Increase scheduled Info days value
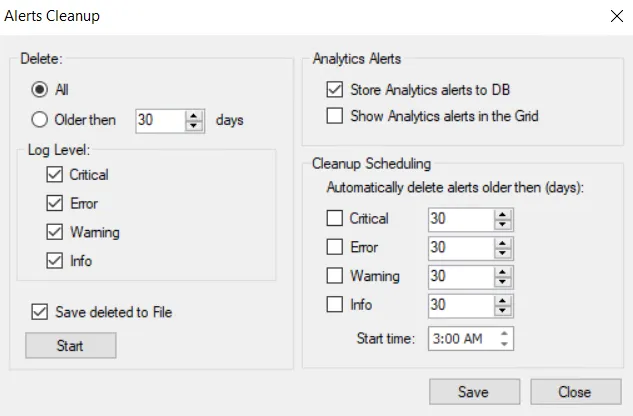The height and width of the screenshot is (416, 633). point(503,300)
